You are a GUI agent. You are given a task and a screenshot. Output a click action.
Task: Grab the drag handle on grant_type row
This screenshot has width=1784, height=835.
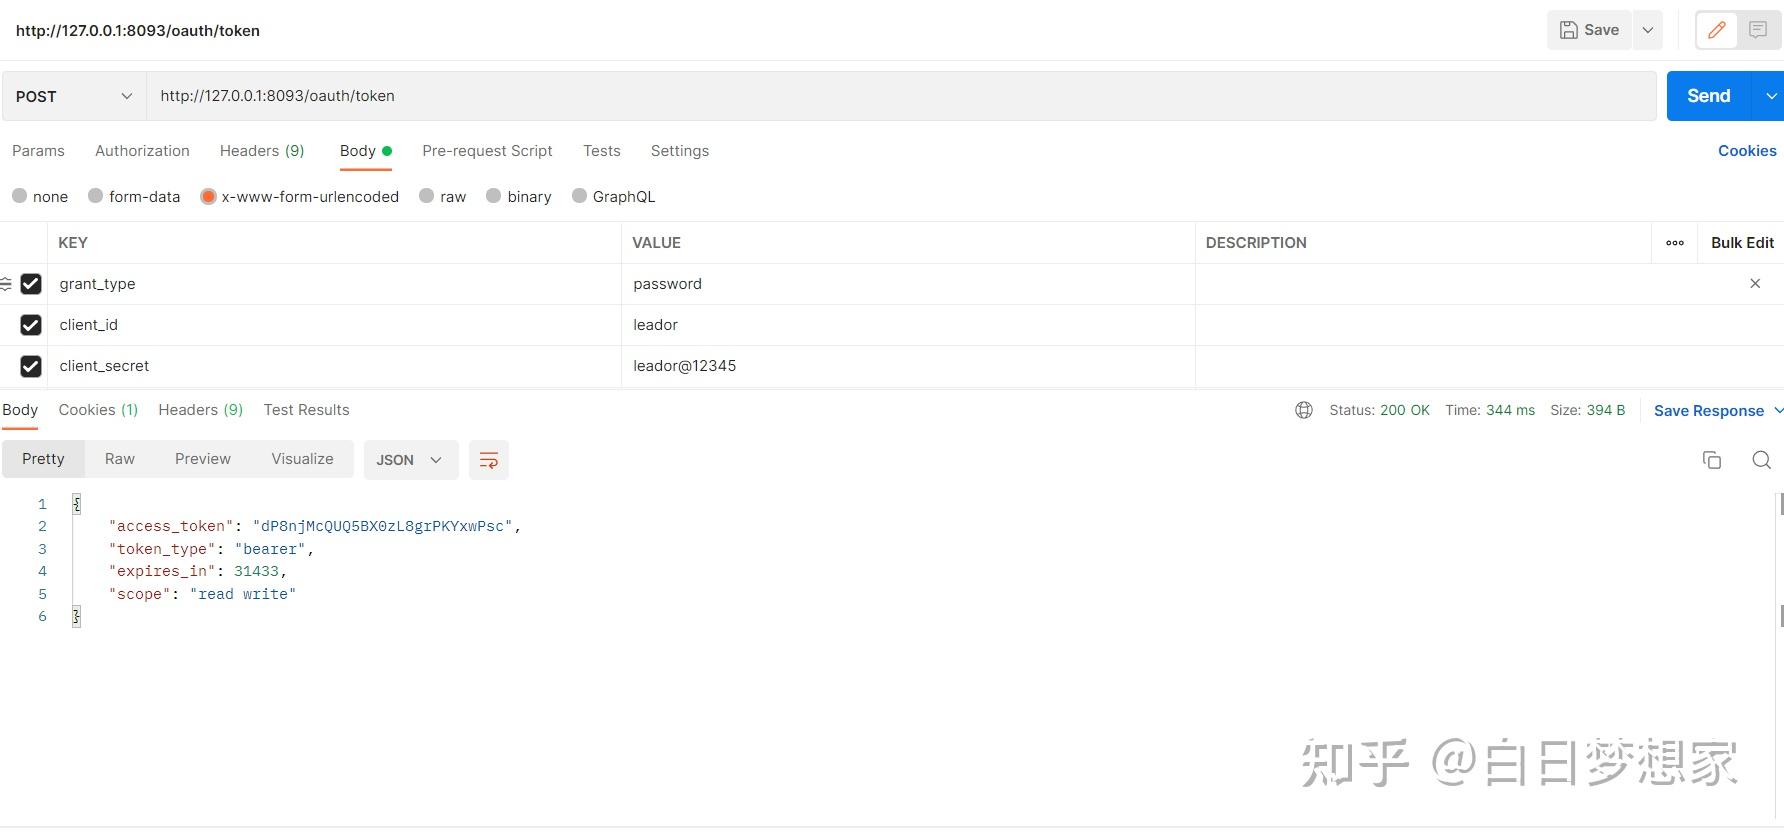[x=6, y=284]
